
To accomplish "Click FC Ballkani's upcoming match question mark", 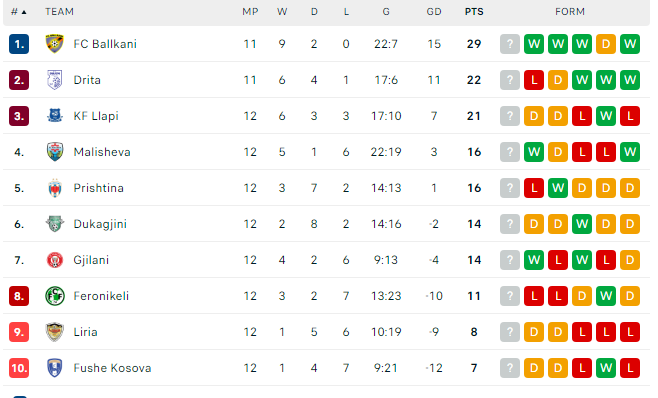I will click(510, 44).
